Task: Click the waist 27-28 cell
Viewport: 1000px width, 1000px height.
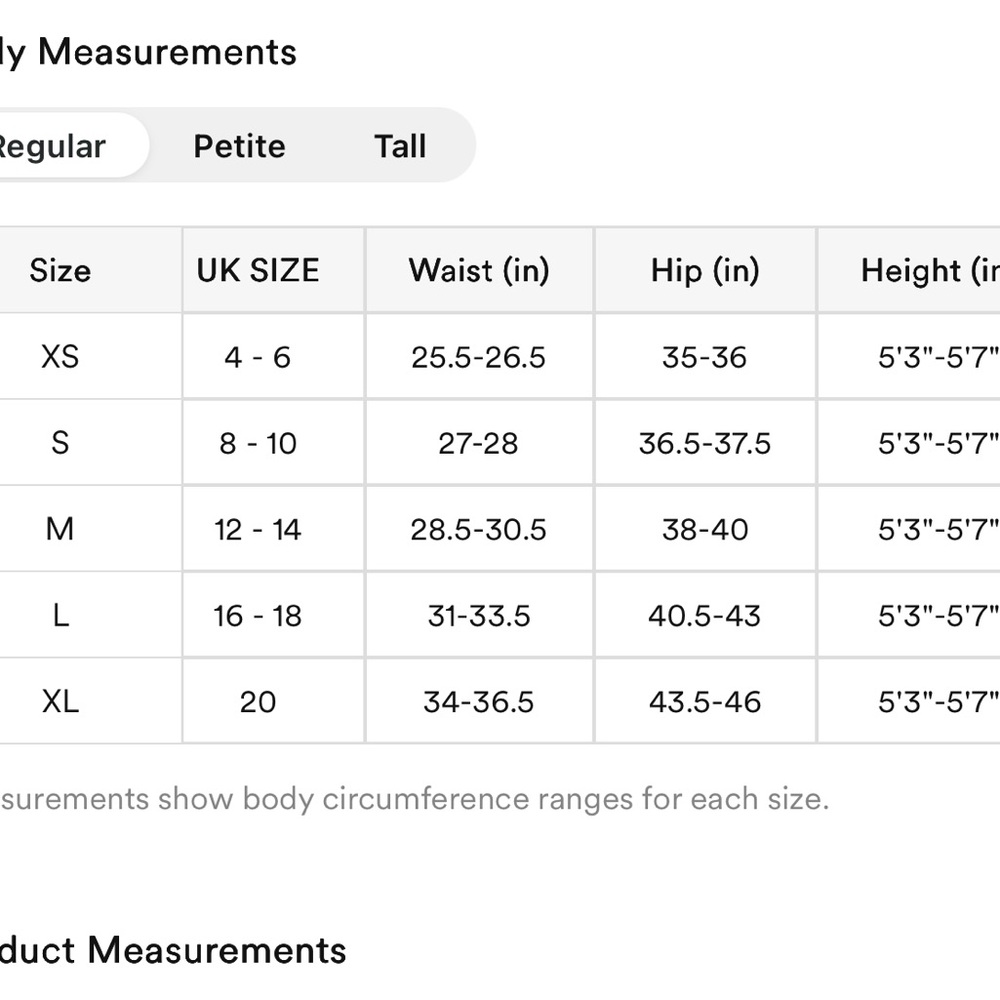Action: [x=479, y=443]
